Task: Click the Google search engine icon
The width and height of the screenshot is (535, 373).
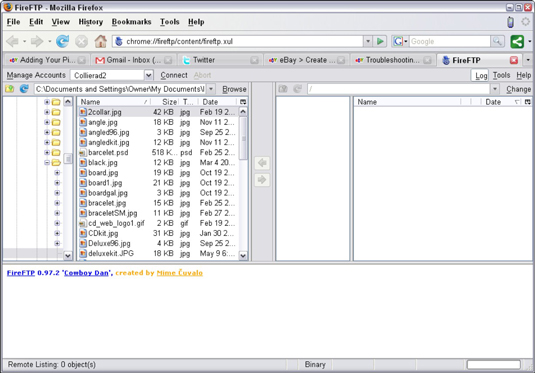Action: click(x=398, y=41)
